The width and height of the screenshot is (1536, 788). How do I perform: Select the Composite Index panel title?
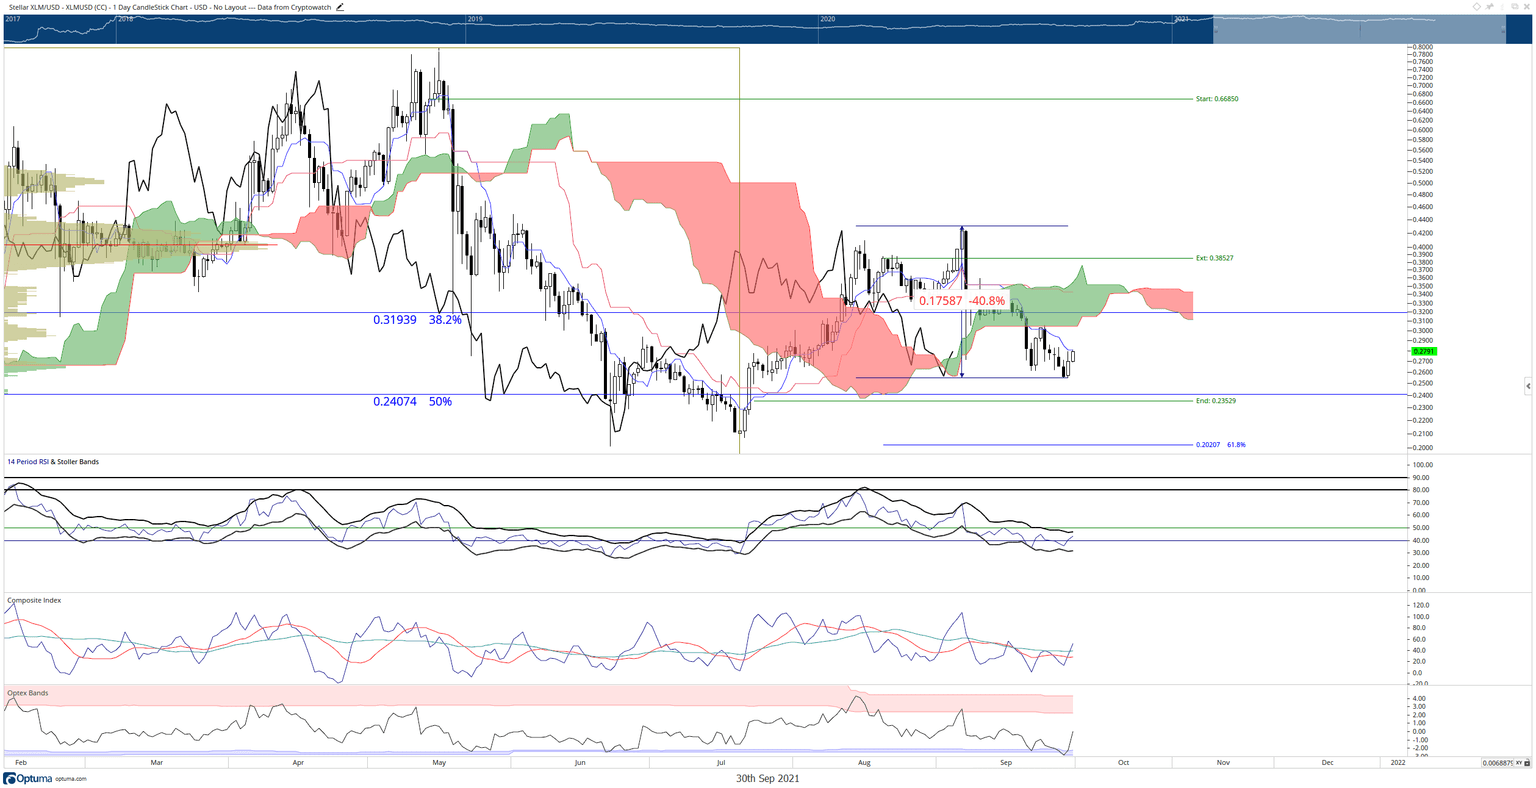pyautogui.click(x=34, y=600)
